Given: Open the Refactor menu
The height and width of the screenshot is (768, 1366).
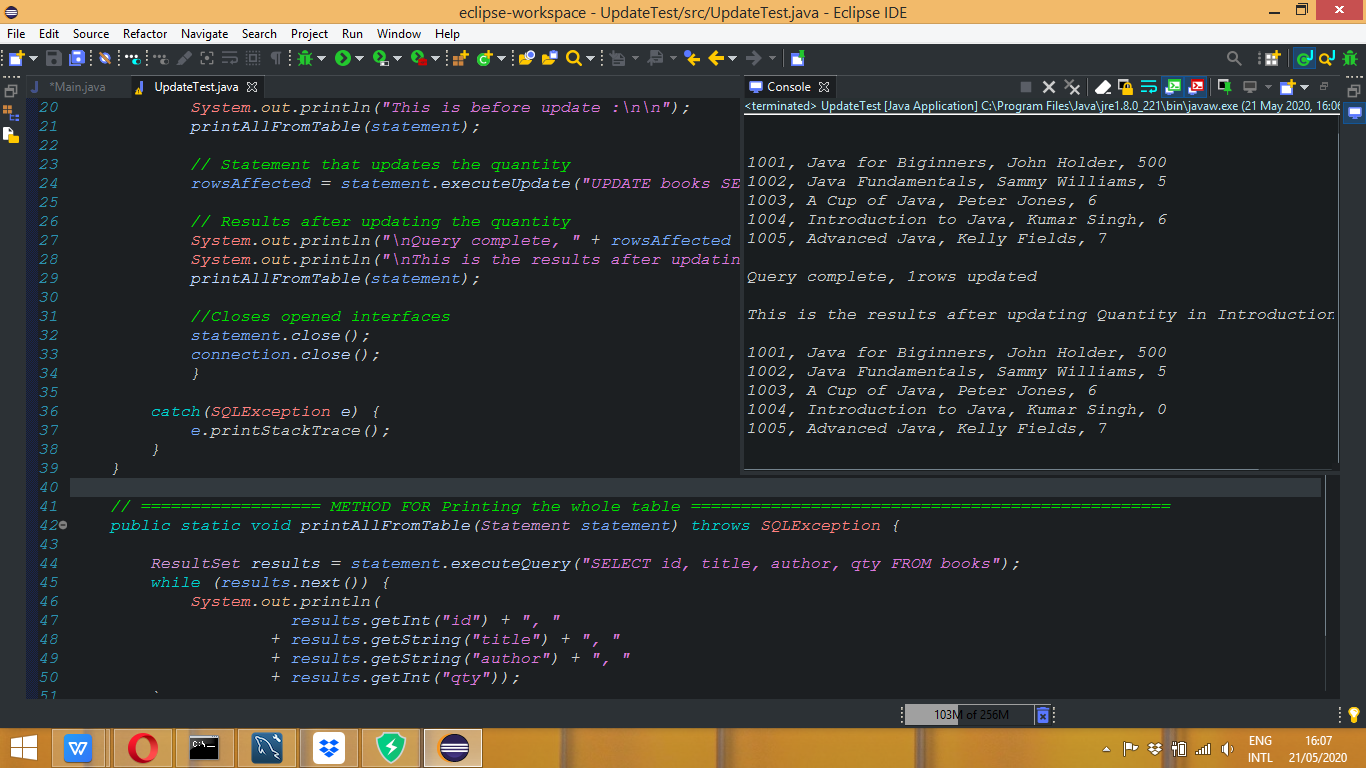Looking at the screenshot, I should [x=145, y=34].
